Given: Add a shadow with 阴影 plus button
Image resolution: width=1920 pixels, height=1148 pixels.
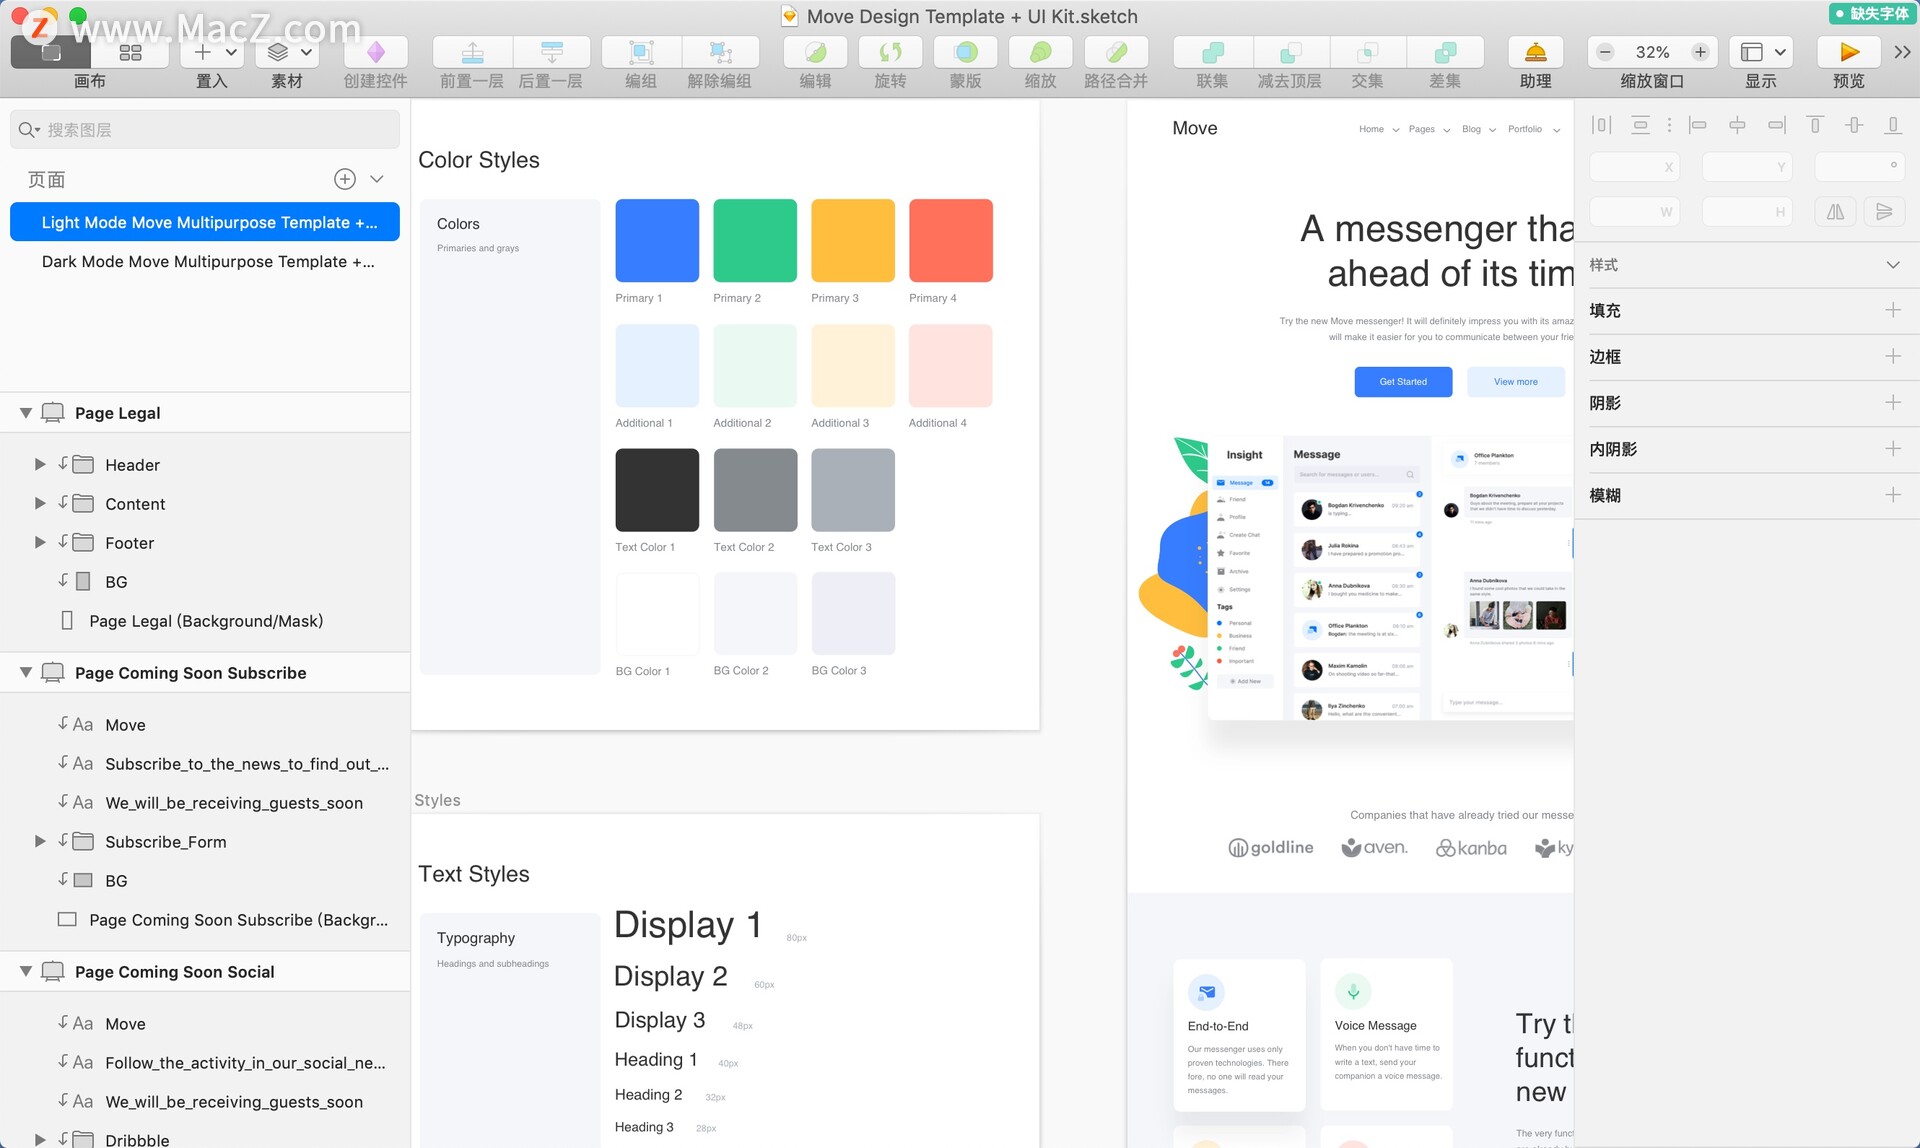Looking at the screenshot, I should click(1892, 402).
